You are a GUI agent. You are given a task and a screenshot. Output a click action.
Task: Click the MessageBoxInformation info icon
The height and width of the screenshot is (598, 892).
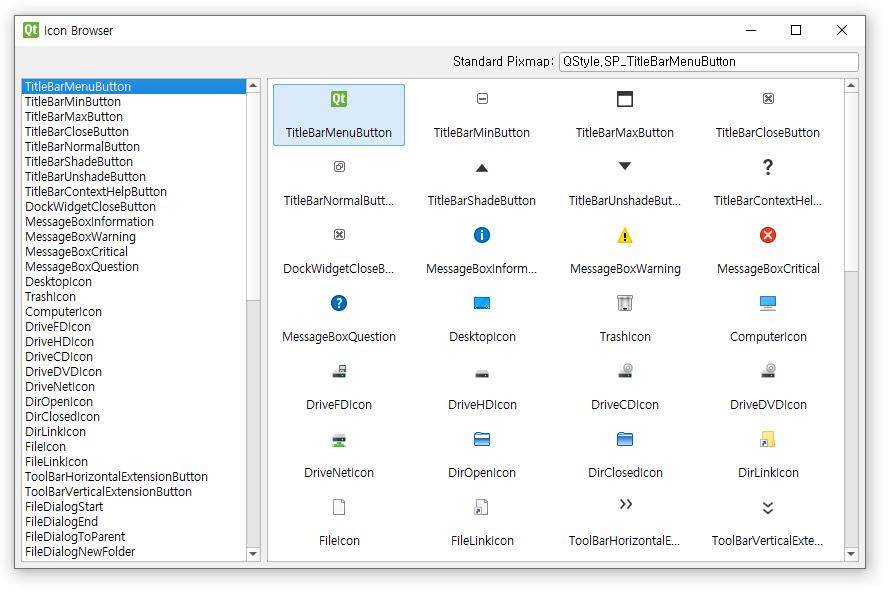(x=482, y=235)
